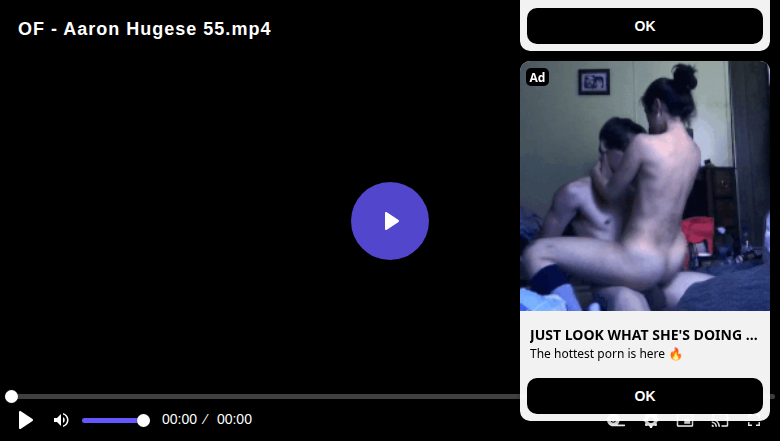Viewport: 780px width, 441px height.
Task: Click the cast to device icon
Action: [720, 424]
